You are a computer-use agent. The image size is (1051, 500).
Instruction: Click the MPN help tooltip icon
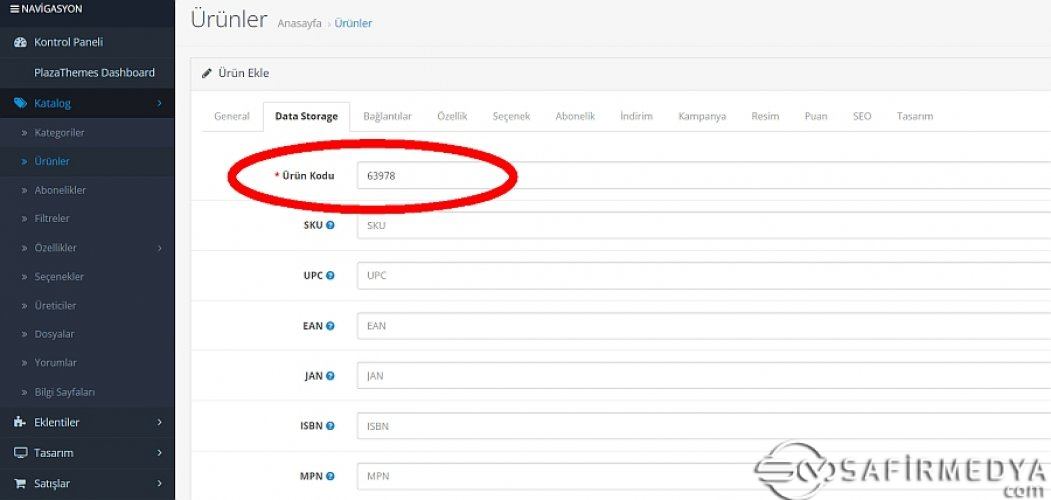point(330,476)
